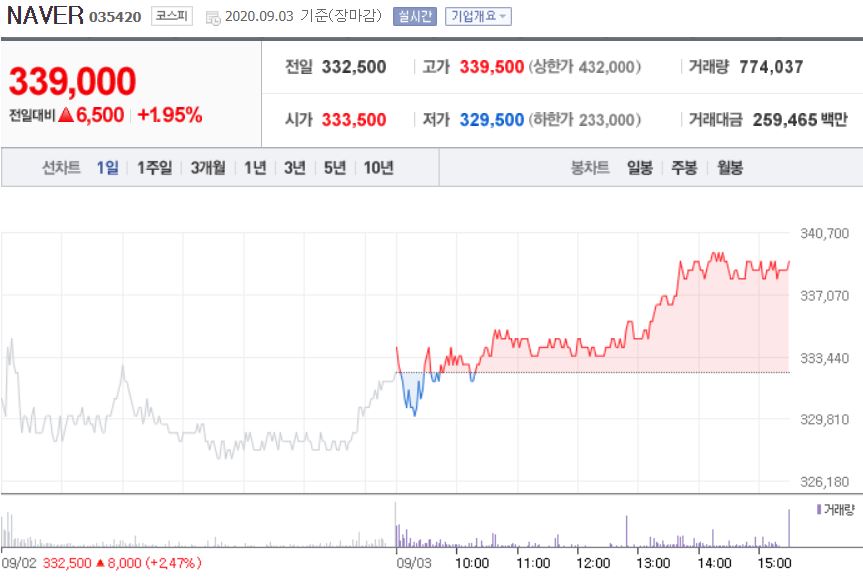This screenshot has height=586, width=863.
Task: Click the 시가 value 333,500
Action: [x=354, y=119]
